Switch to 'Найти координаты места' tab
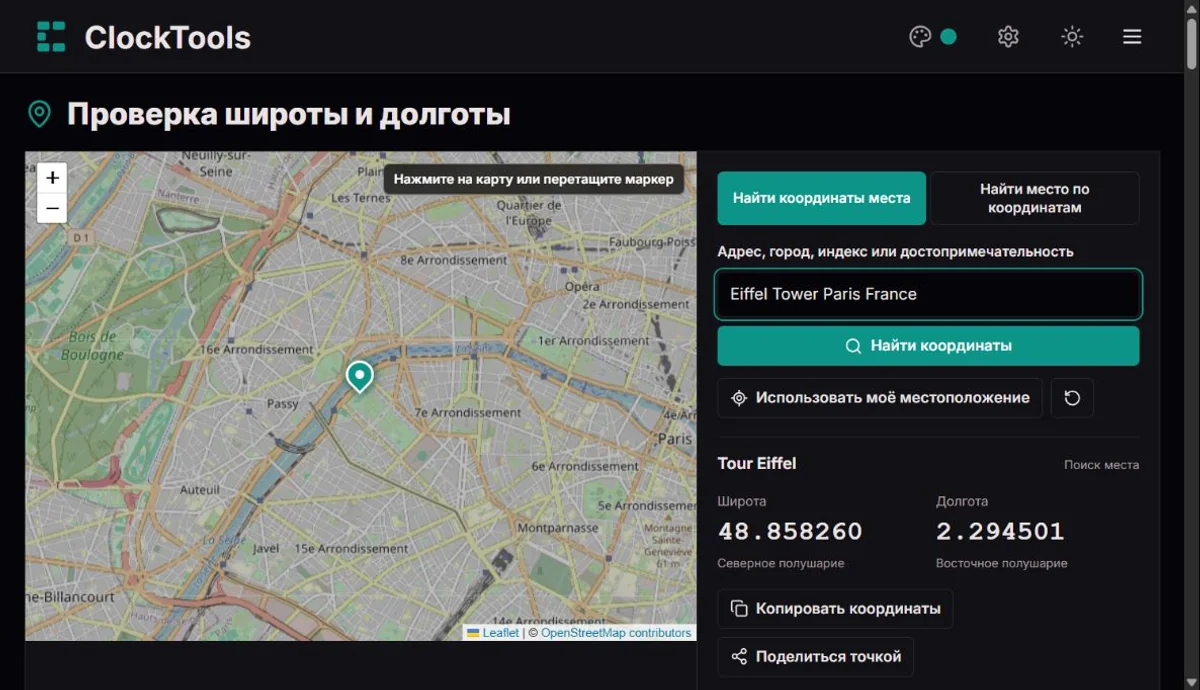 pos(822,198)
